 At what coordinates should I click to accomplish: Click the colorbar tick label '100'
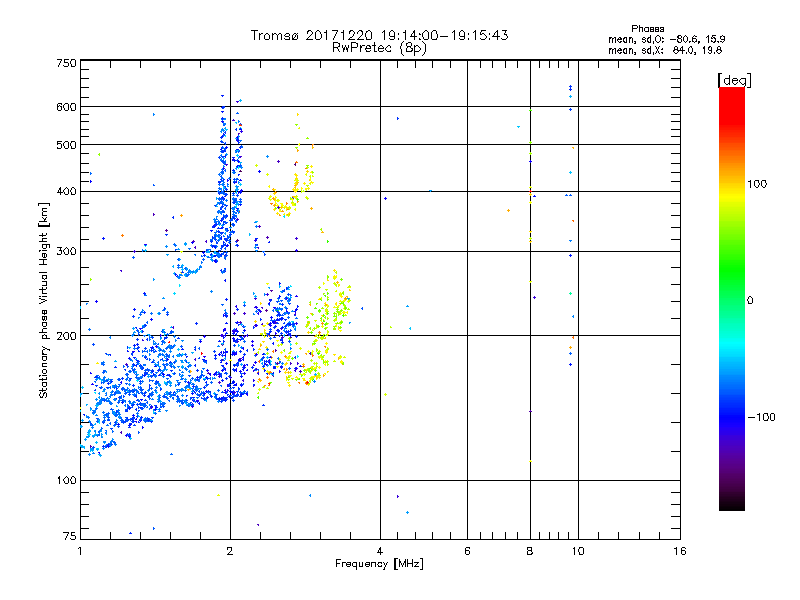point(757,184)
